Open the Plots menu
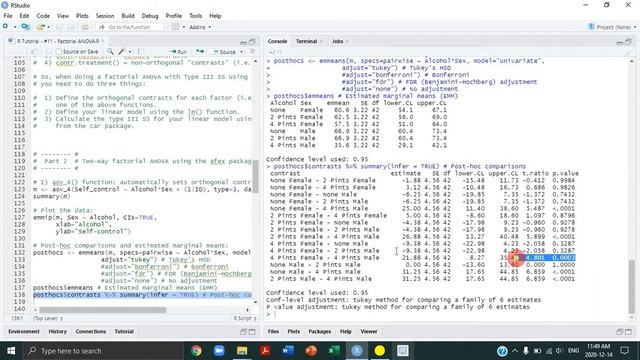This screenshot has height=360, width=640. point(82,16)
